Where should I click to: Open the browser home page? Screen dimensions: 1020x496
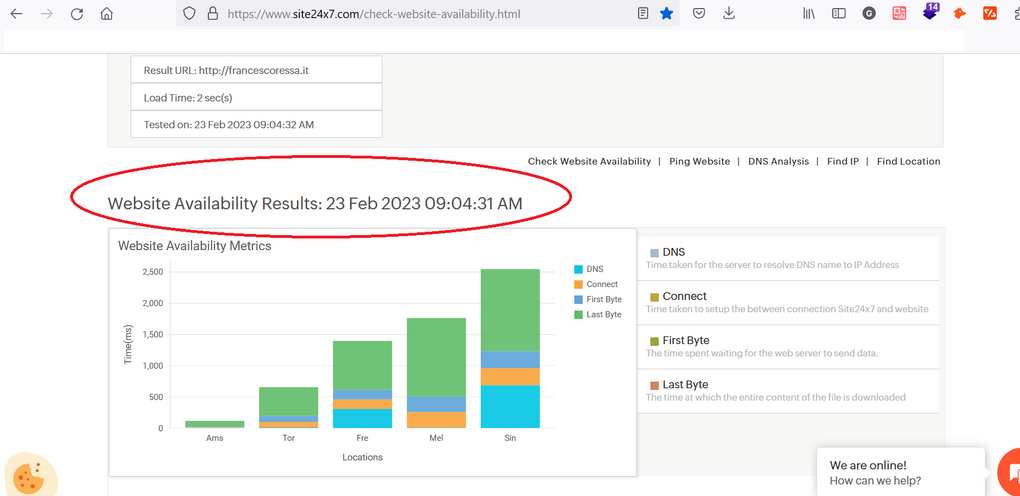coord(107,13)
